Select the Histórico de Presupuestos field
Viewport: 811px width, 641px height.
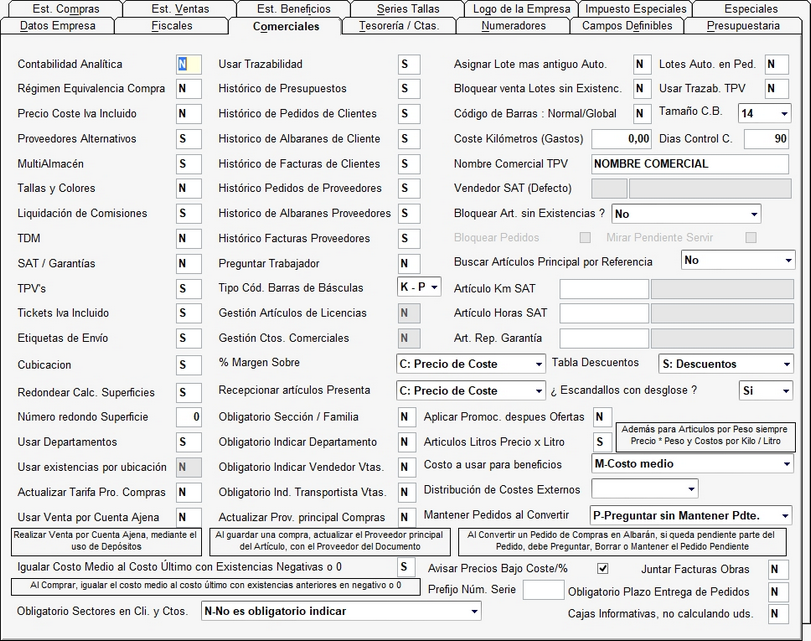[x=409, y=88]
